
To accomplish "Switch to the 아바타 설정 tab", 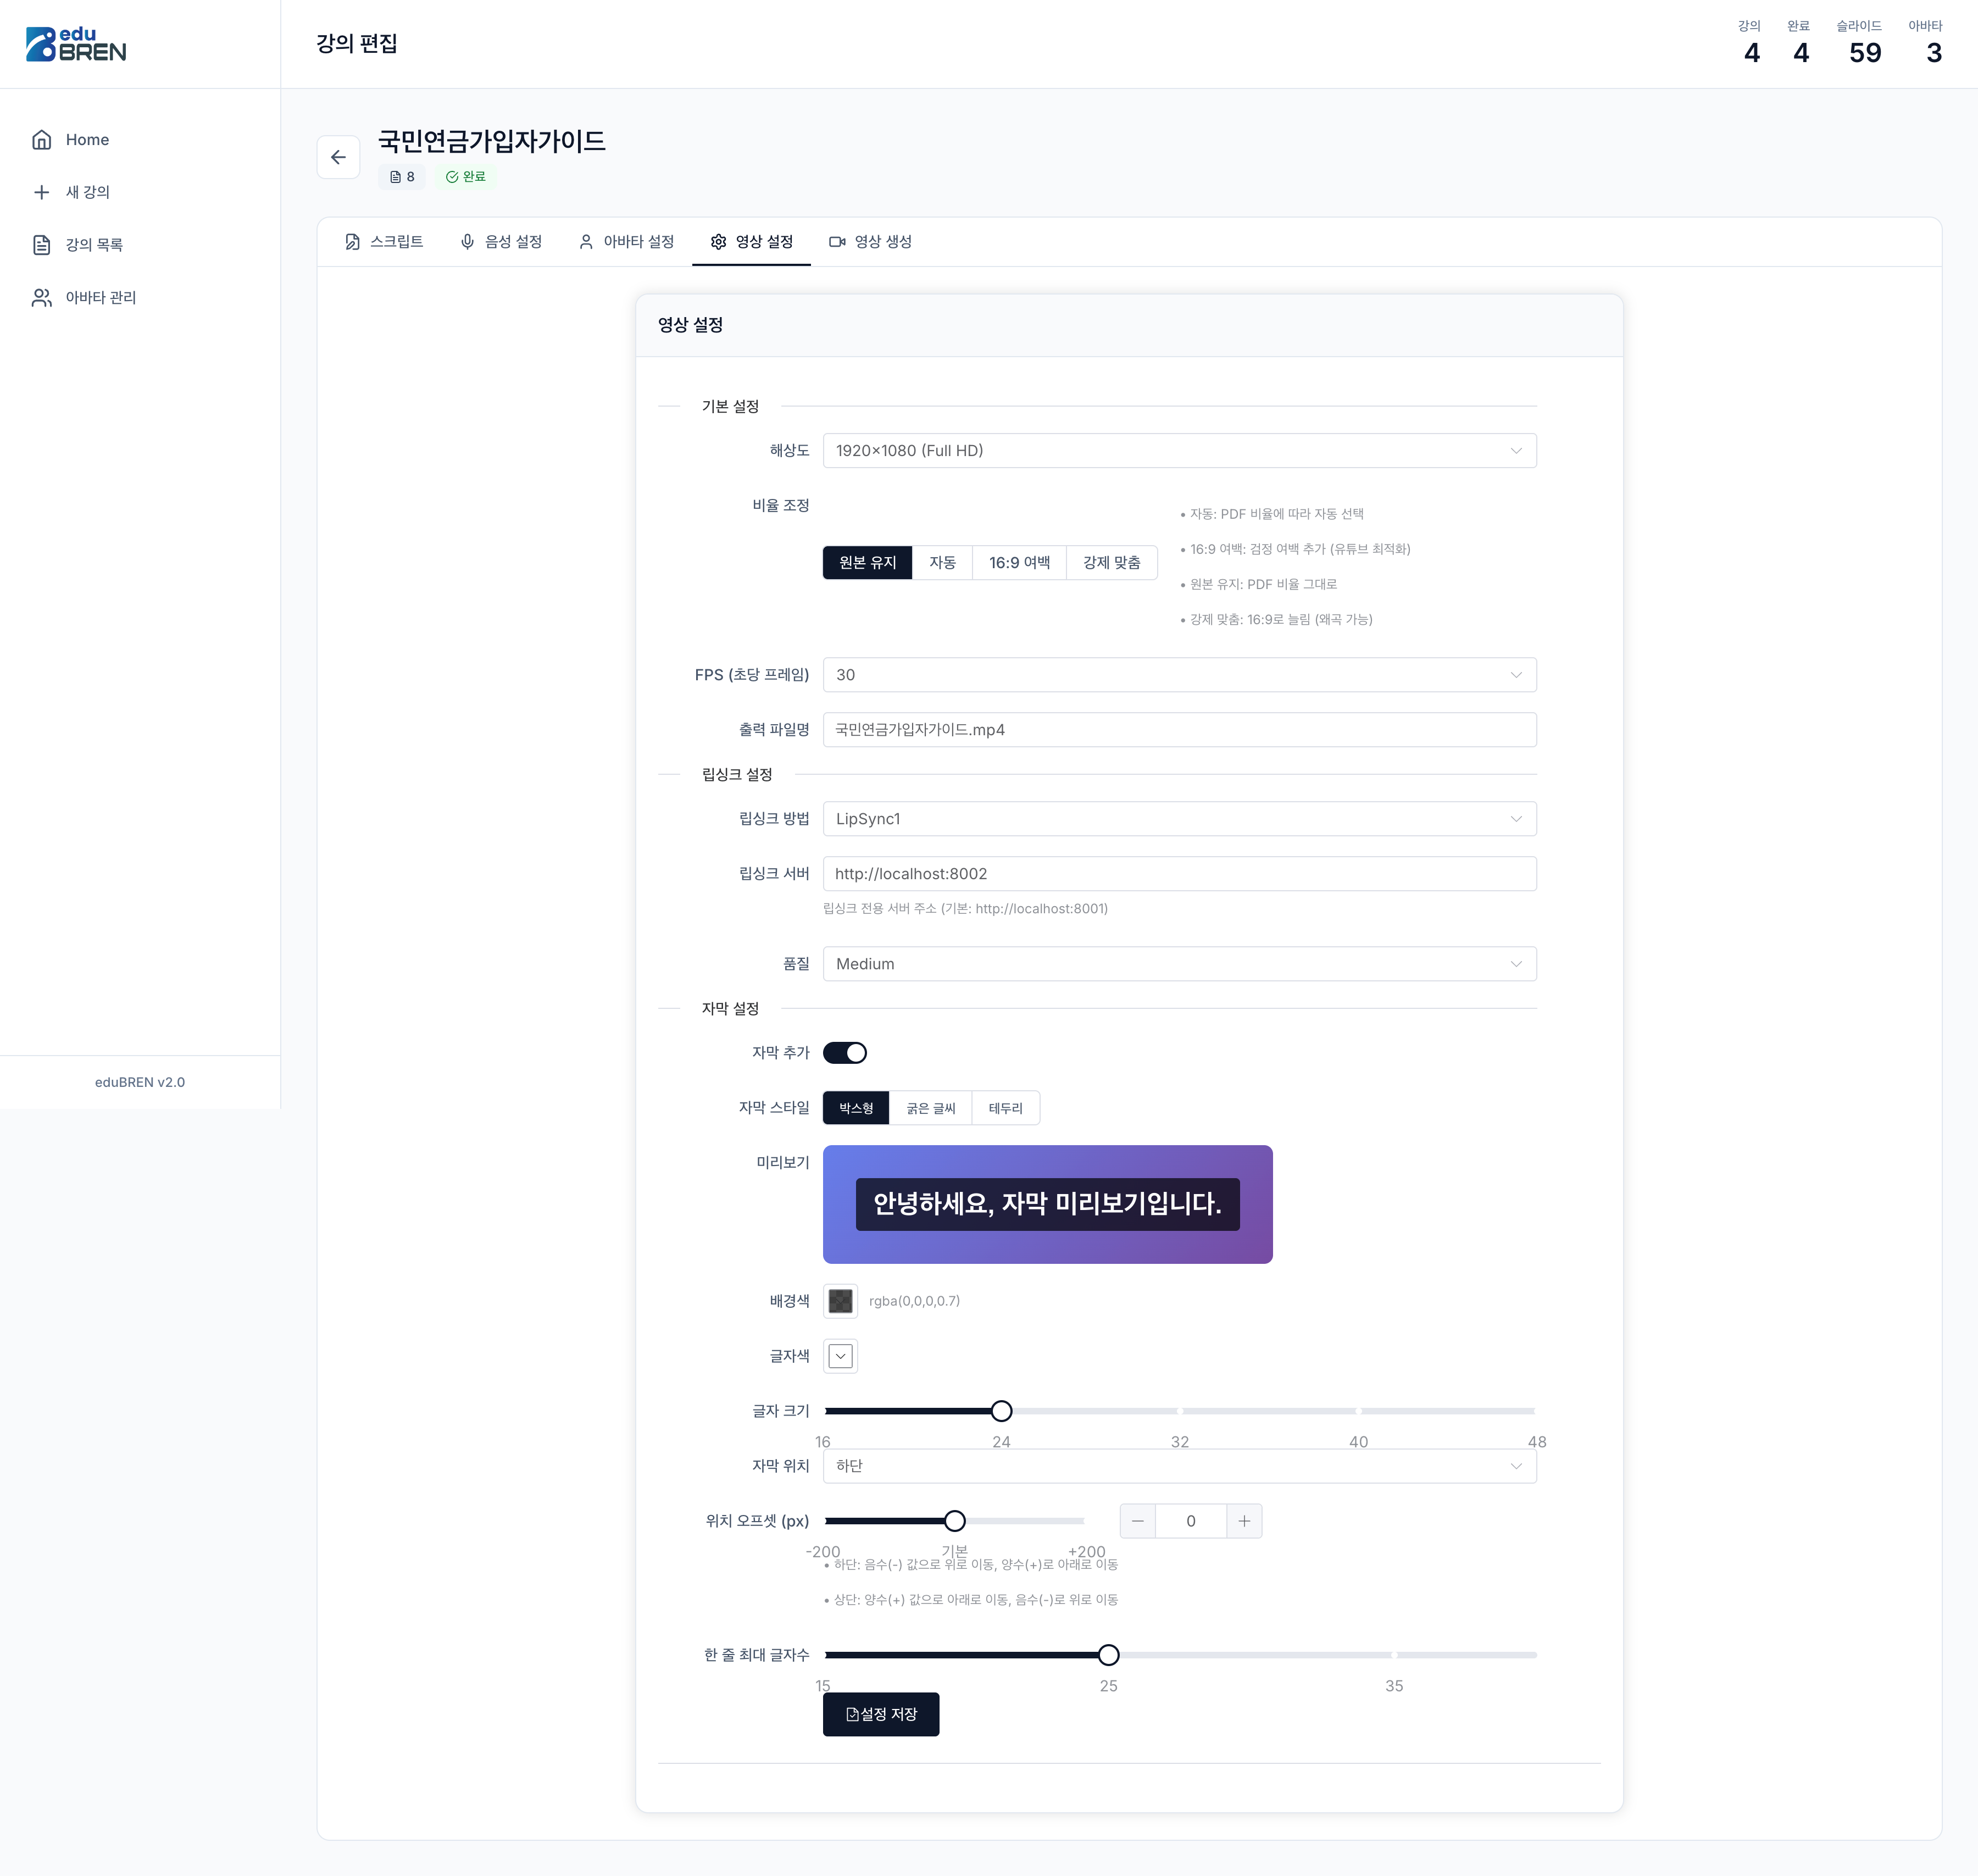I will (626, 242).
